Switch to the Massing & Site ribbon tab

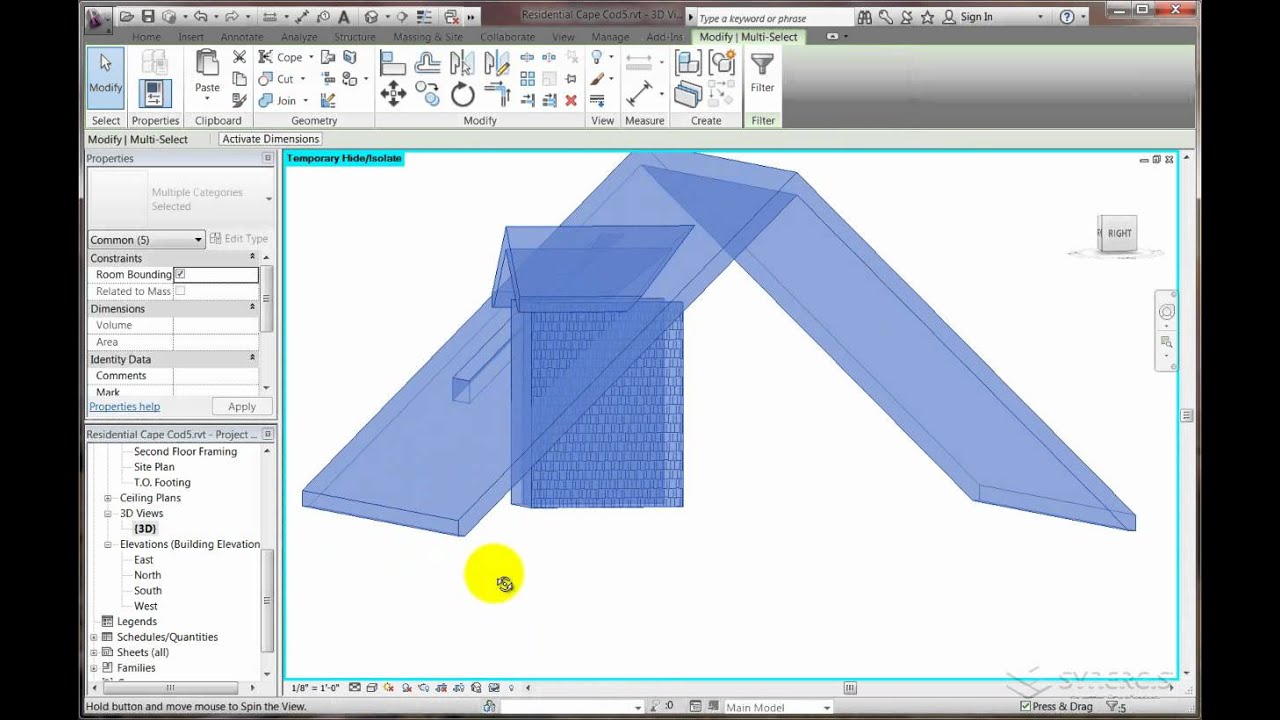[x=428, y=36]
